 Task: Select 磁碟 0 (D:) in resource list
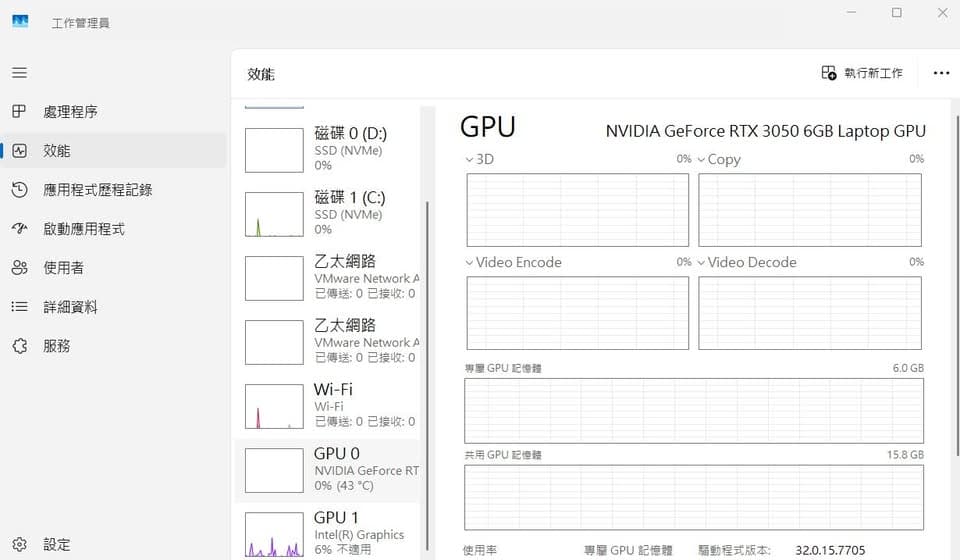pyautogui.click(x=328, y=150)
